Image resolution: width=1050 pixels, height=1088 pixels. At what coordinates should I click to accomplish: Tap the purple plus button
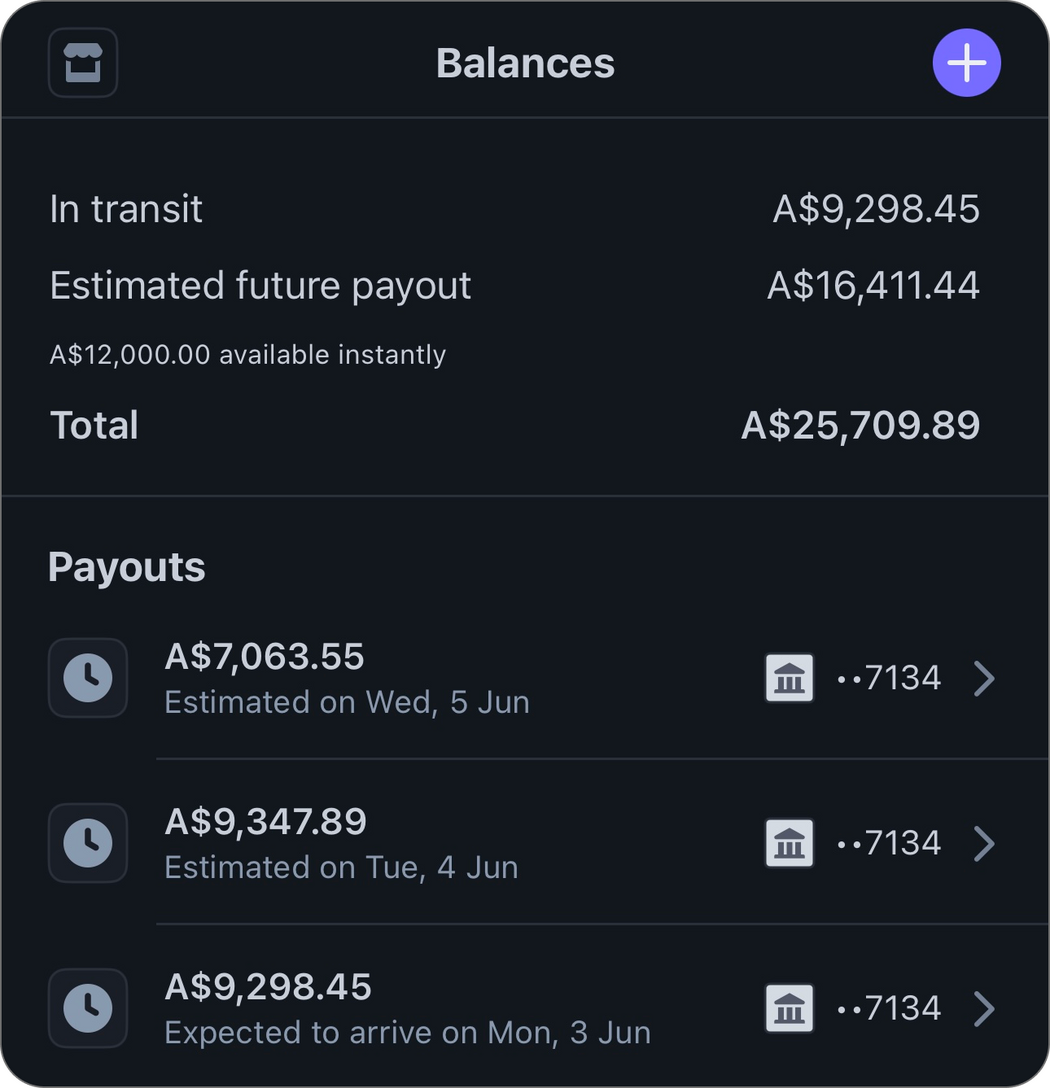(966, 63)
